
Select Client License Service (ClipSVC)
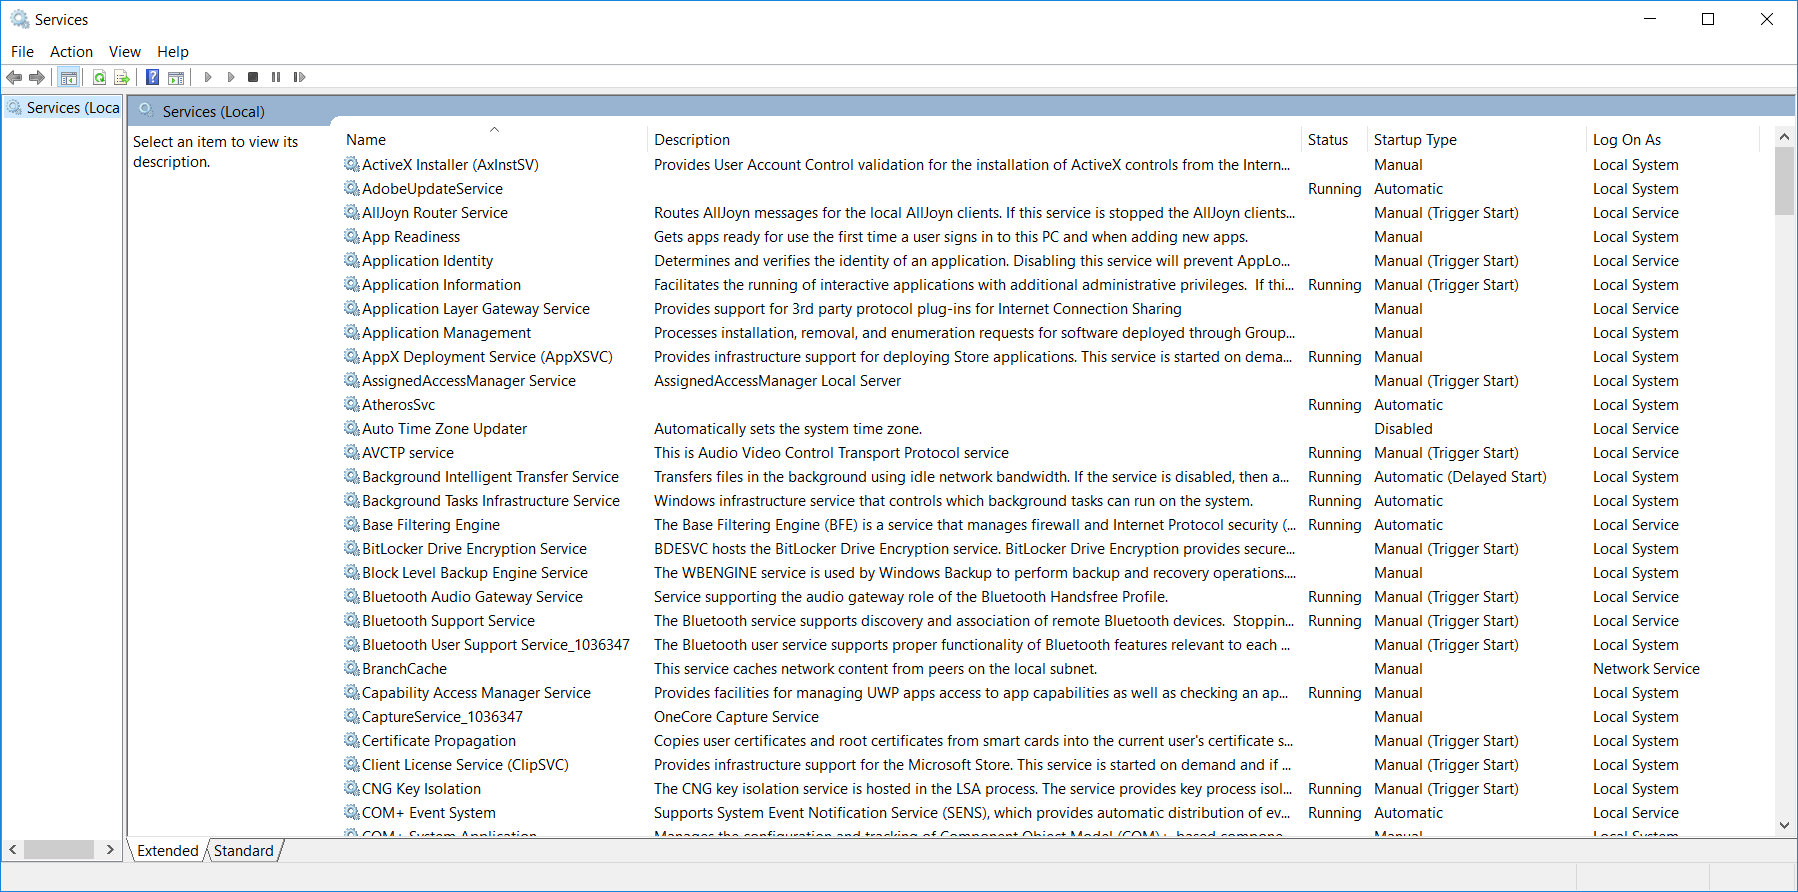(465, 765)
